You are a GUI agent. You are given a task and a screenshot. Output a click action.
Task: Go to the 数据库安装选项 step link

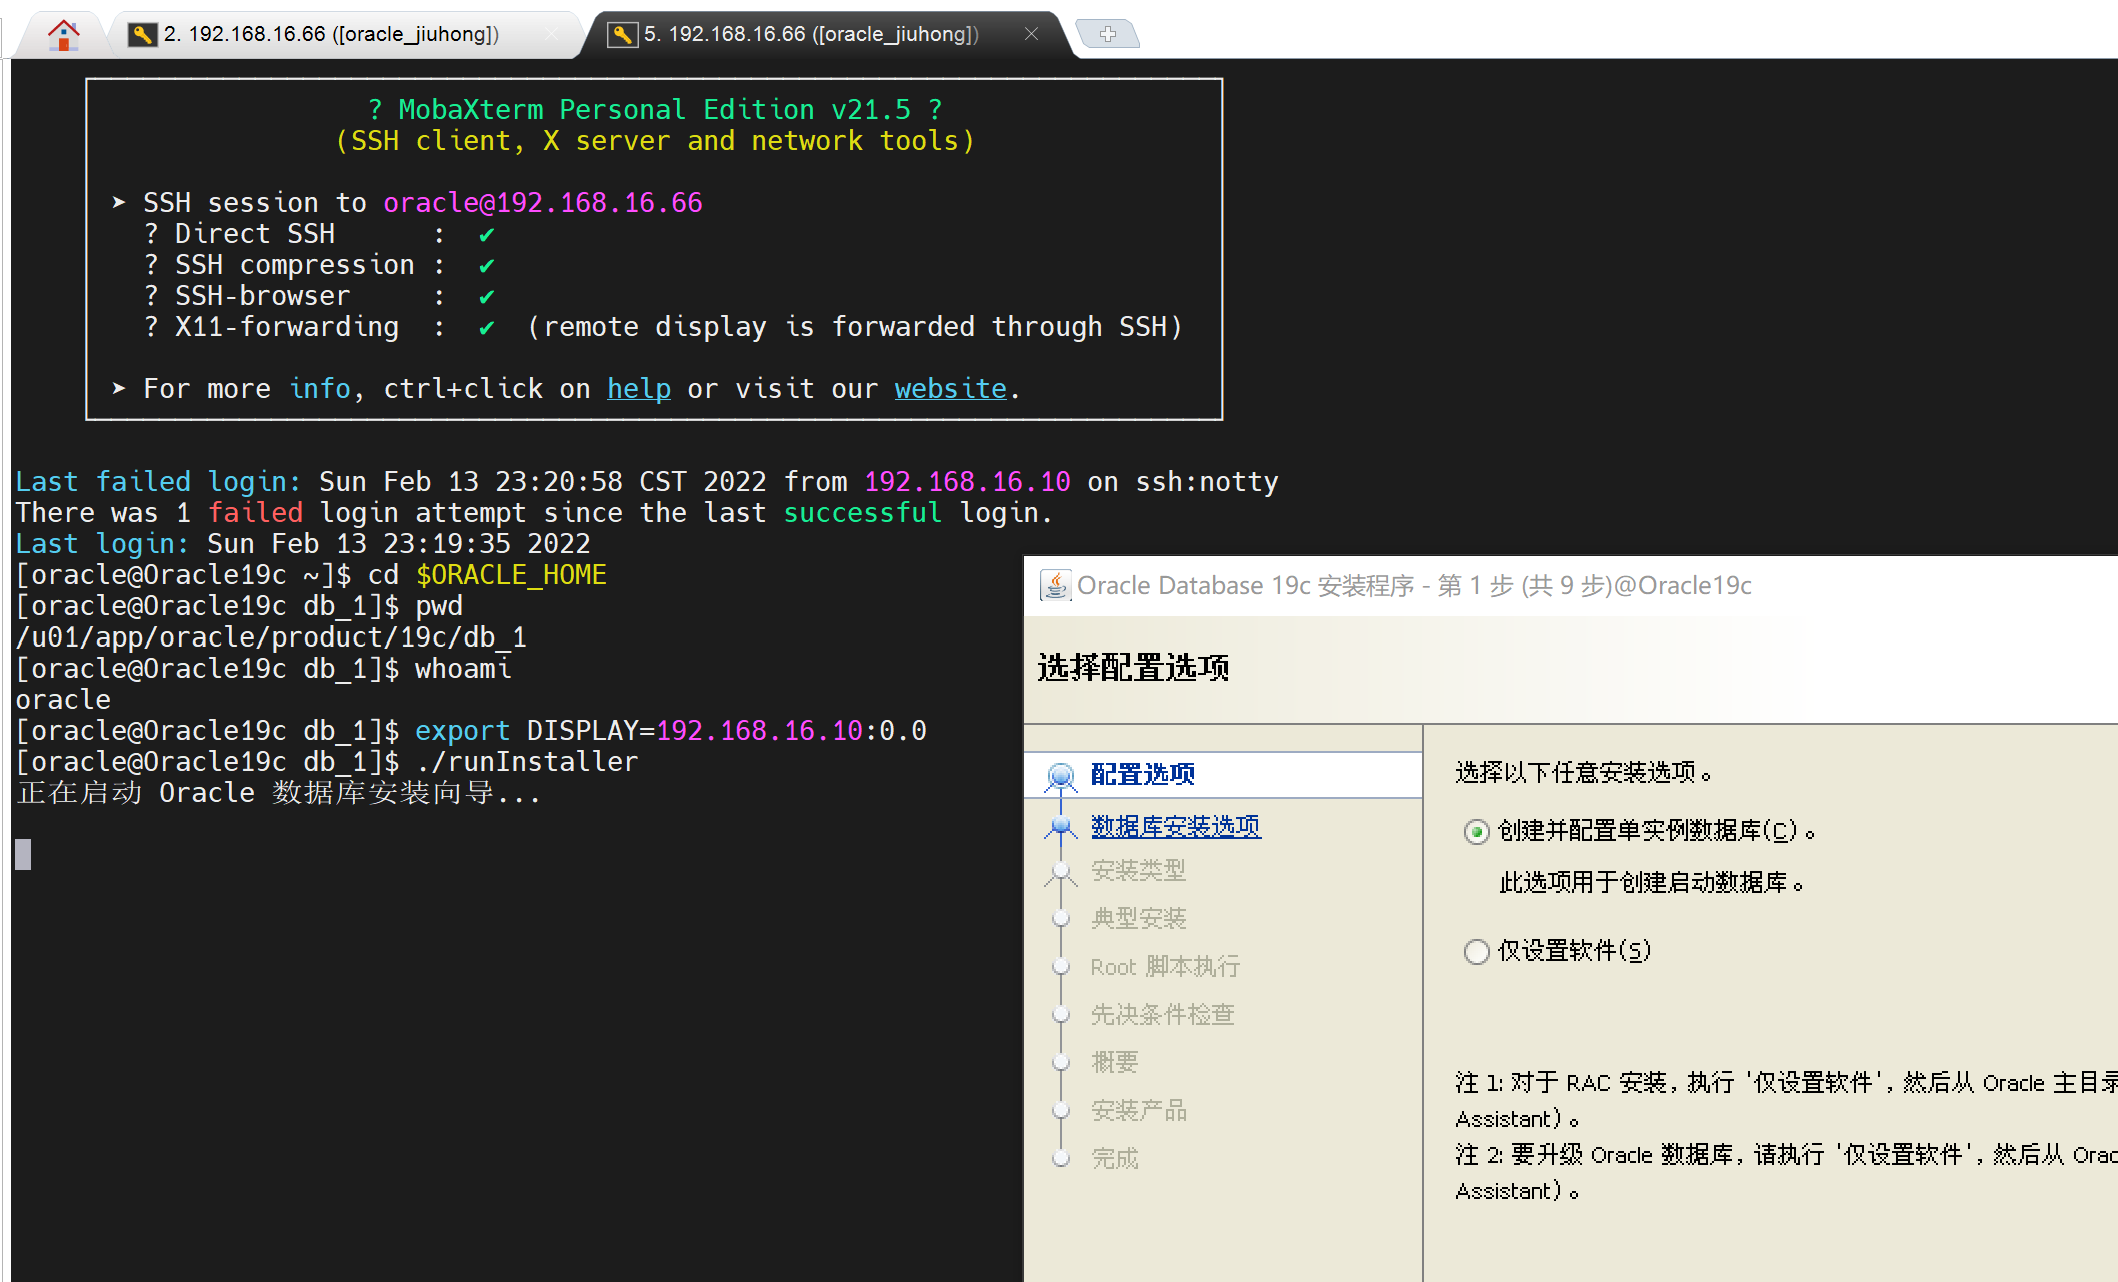click(x=1175, y=827)
